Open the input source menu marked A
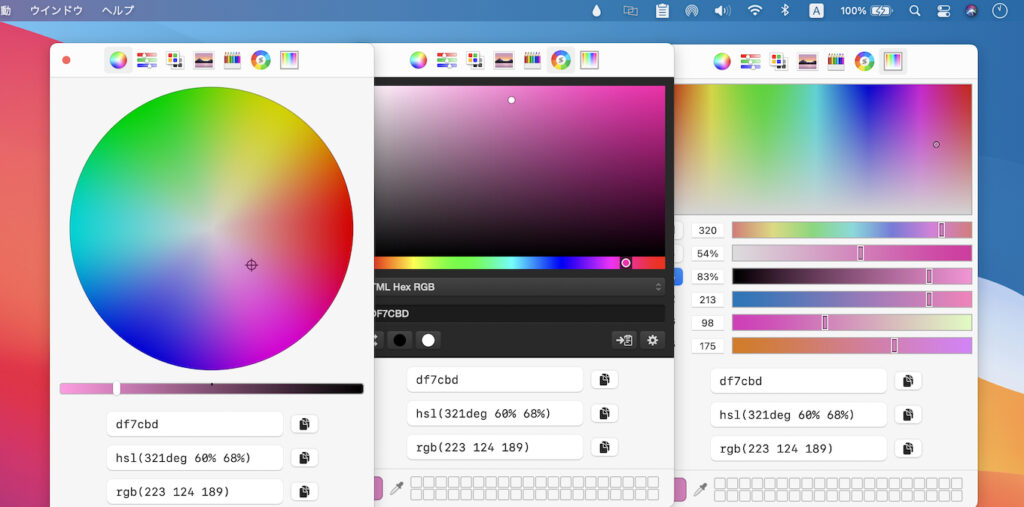 (x=816, y=11)
